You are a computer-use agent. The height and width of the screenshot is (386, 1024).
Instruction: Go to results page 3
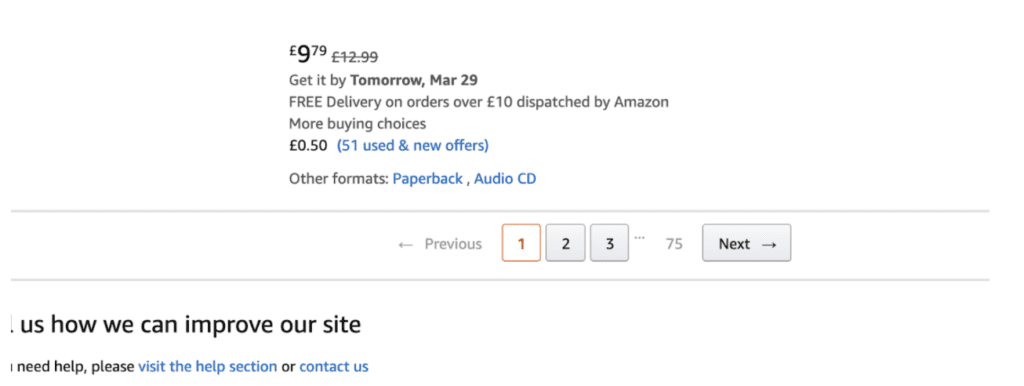tap(609, 243)
